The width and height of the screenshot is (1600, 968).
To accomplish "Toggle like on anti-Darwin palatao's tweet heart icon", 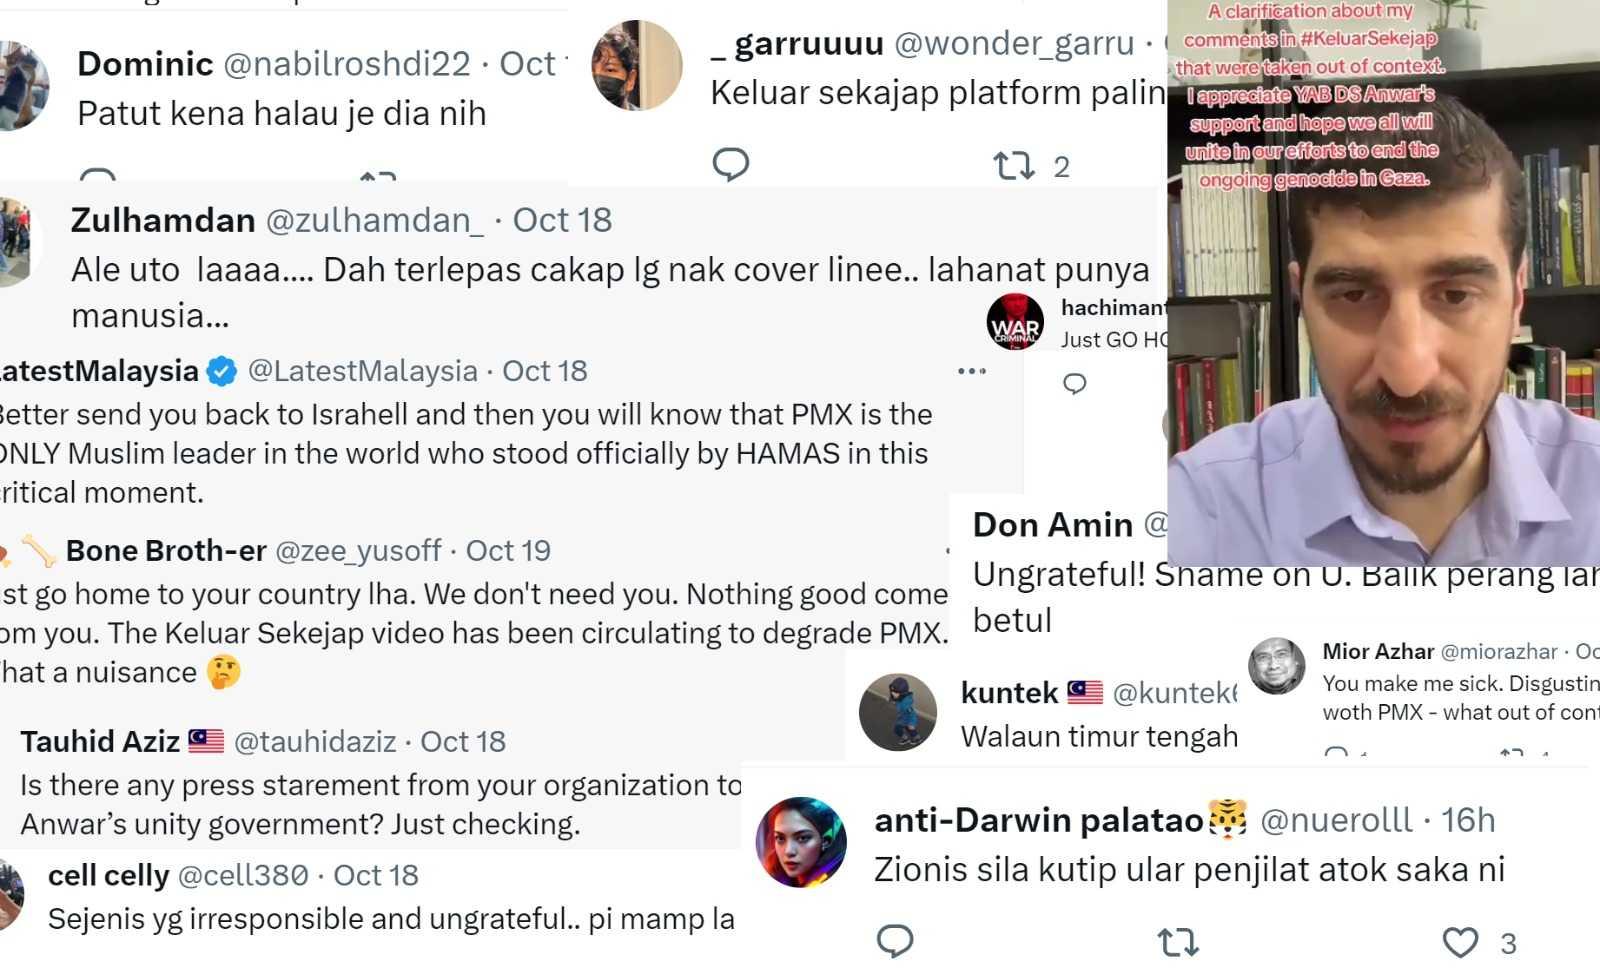I will [1459, 938].
